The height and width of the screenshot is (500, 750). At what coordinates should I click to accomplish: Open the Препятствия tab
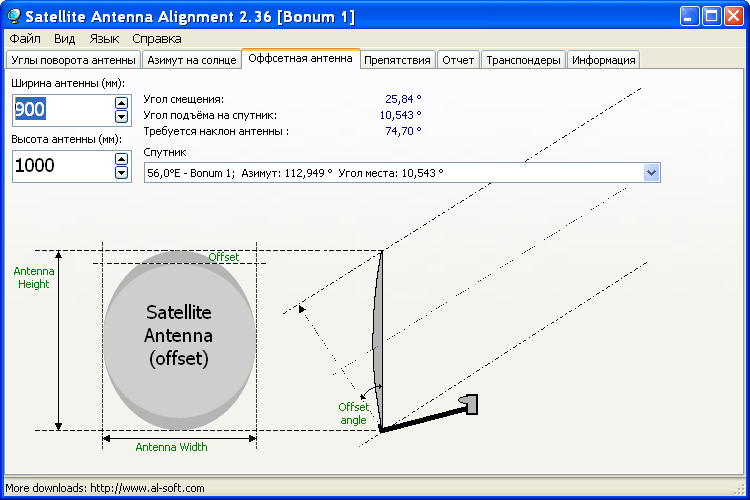pyautogui.click(x=398, y=60)
